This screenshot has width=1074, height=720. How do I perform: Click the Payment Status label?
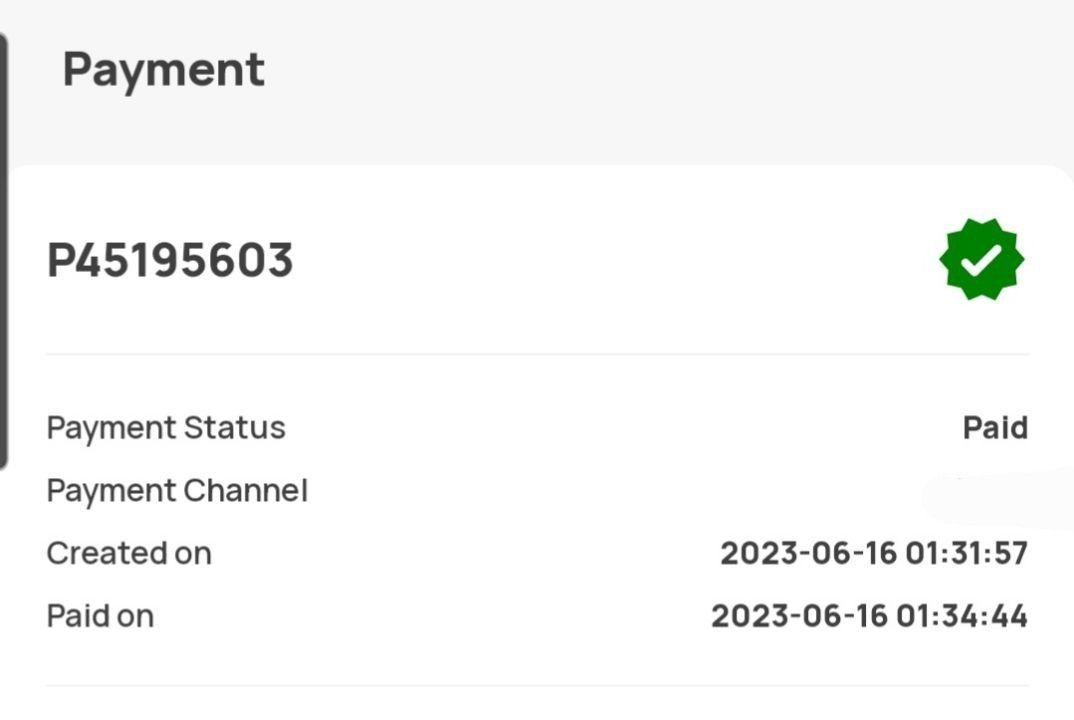(166, 428)
